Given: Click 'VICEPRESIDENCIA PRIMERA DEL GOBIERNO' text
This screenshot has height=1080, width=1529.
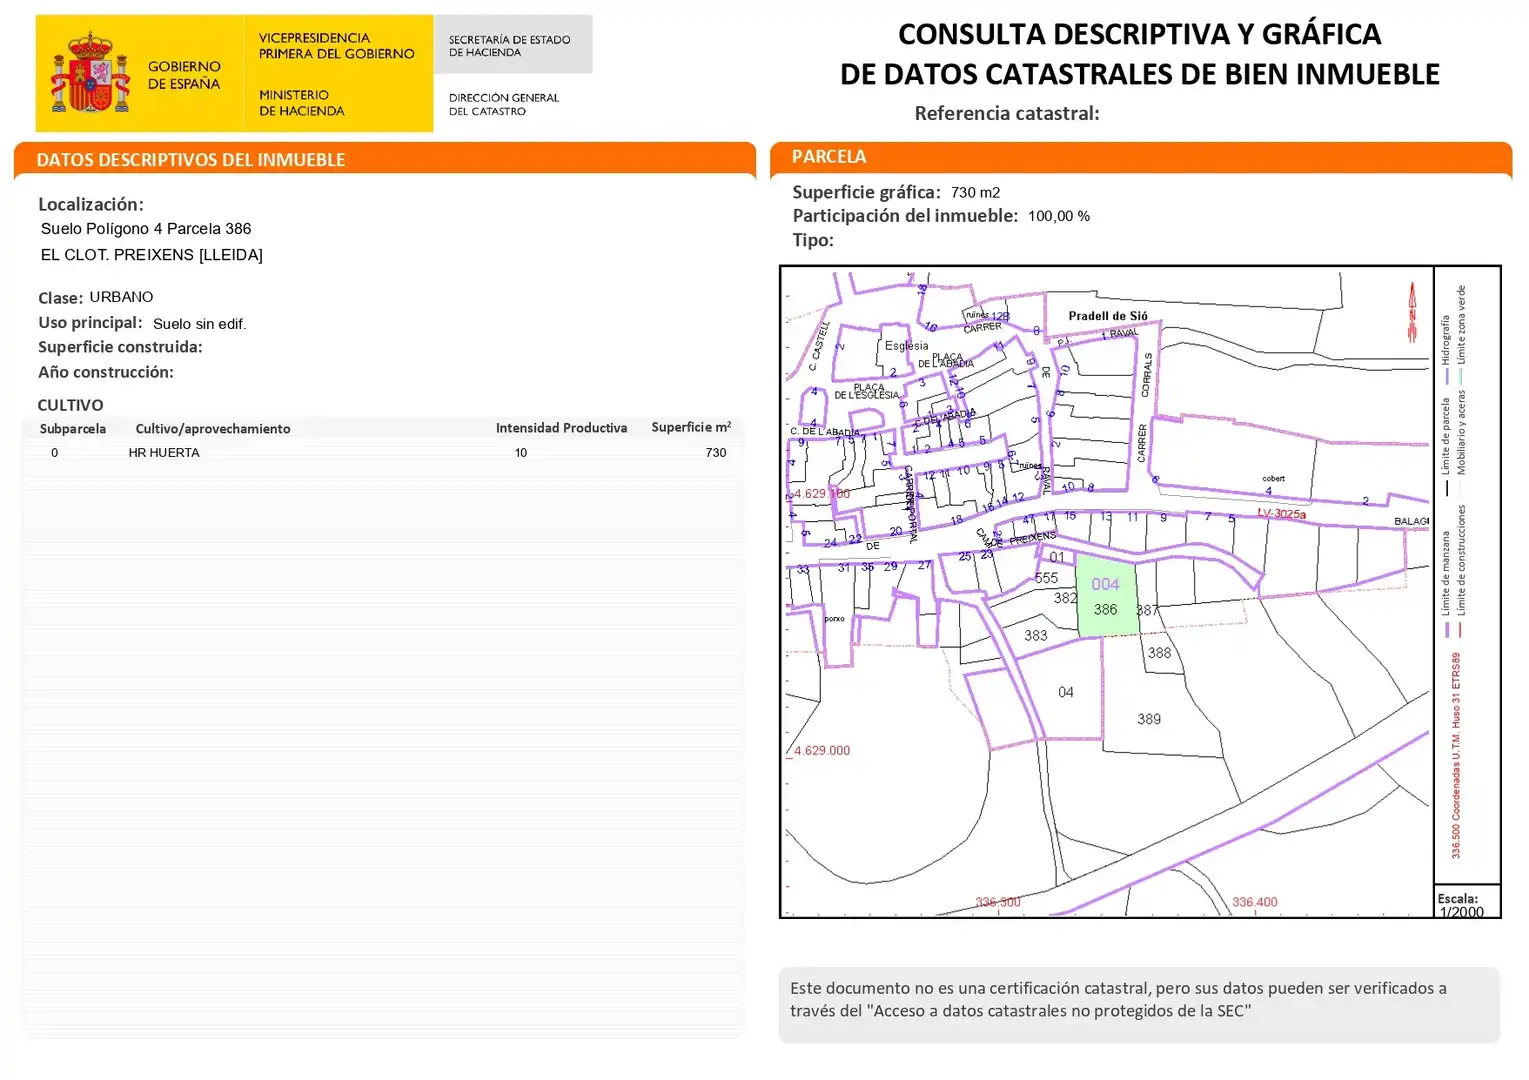Looking at the screenshot, I should coord(336,46).
